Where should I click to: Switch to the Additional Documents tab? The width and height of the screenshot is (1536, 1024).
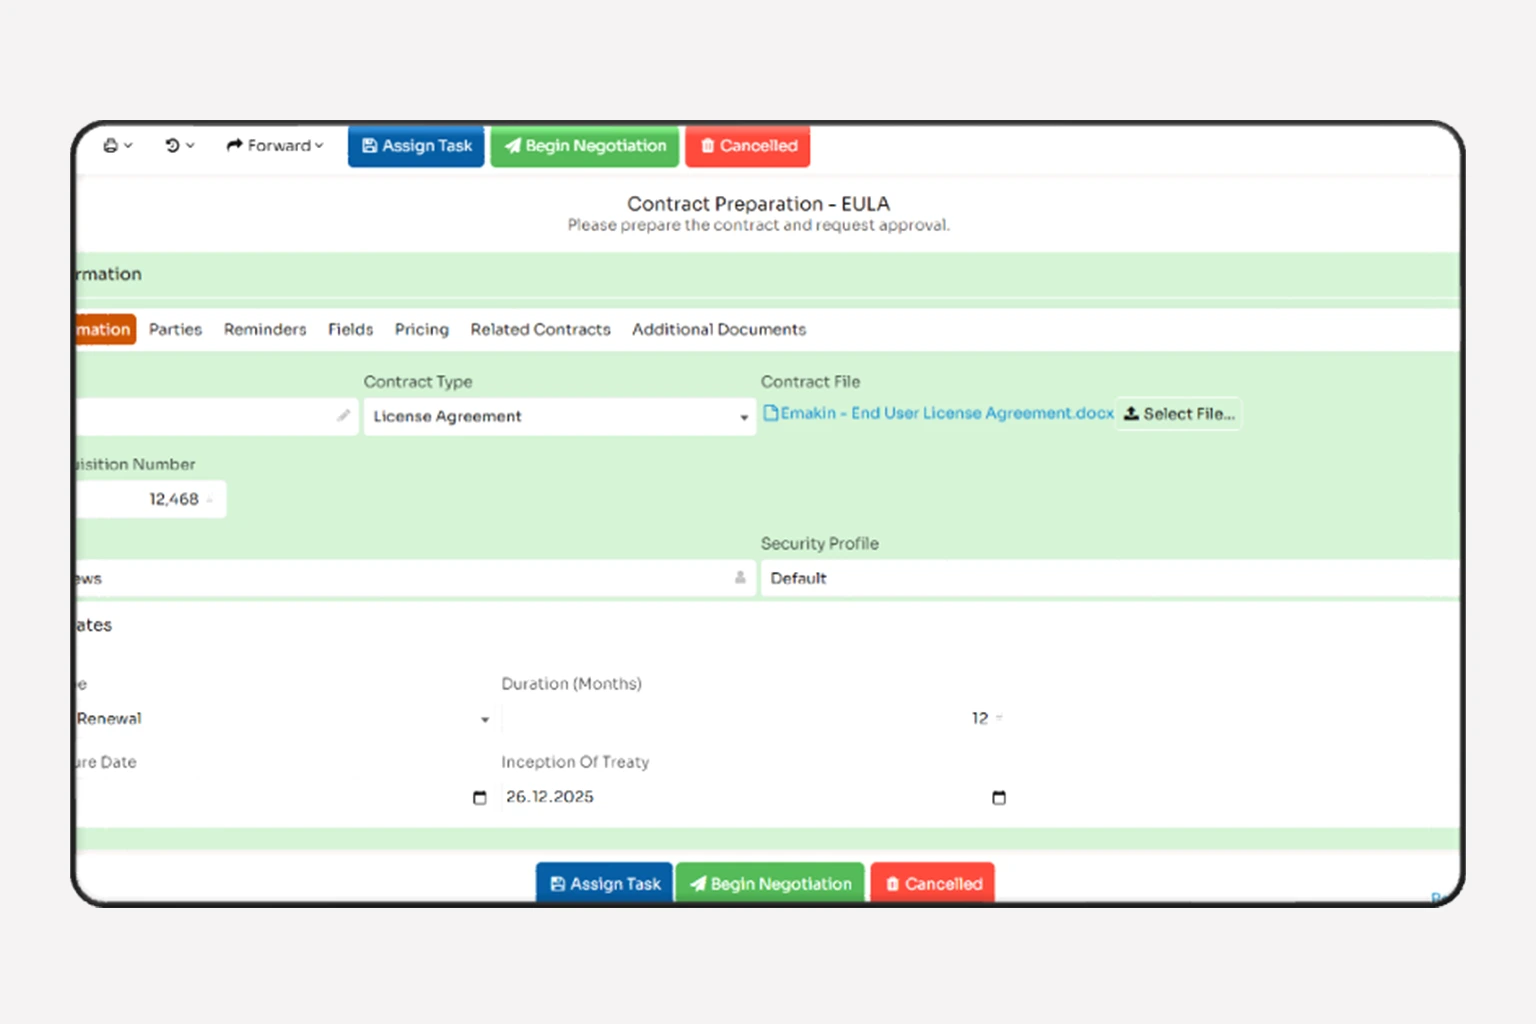coord(718,329)
